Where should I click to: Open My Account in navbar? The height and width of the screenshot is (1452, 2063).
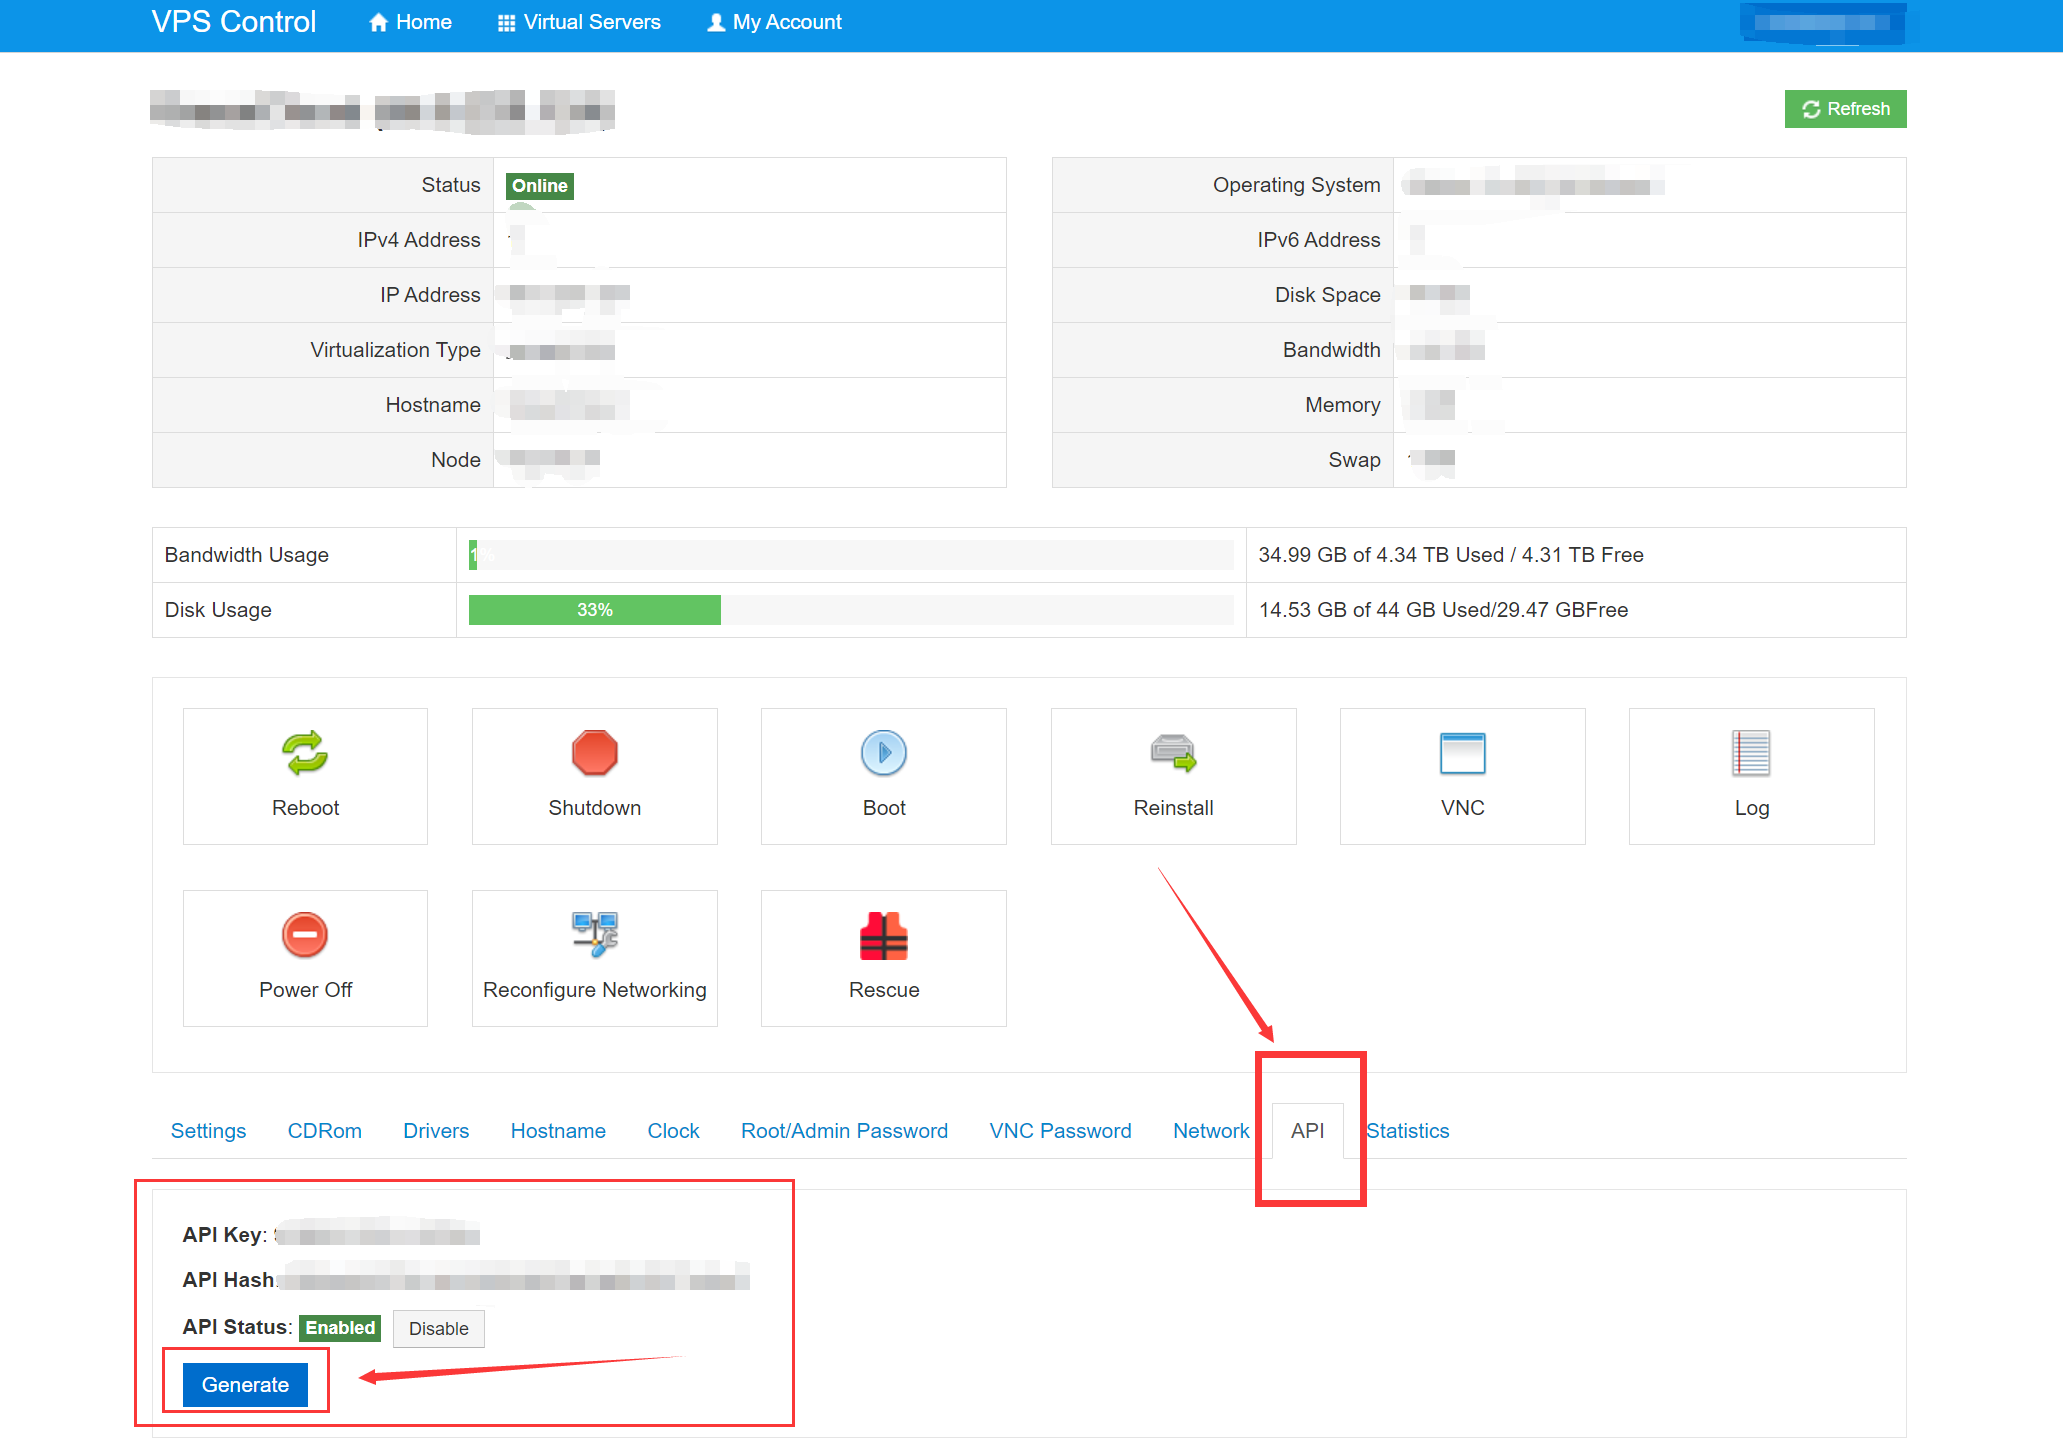tap(774, 22)
